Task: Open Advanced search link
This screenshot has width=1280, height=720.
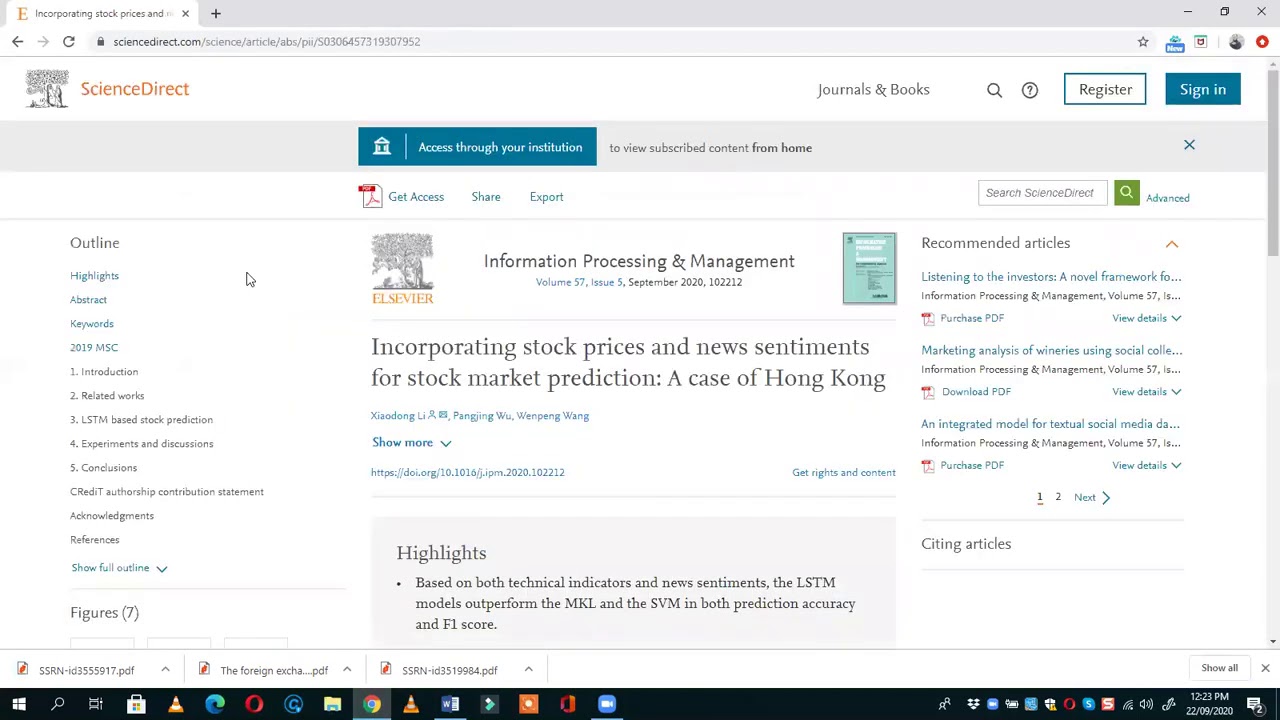Action: click(1167, 198)
